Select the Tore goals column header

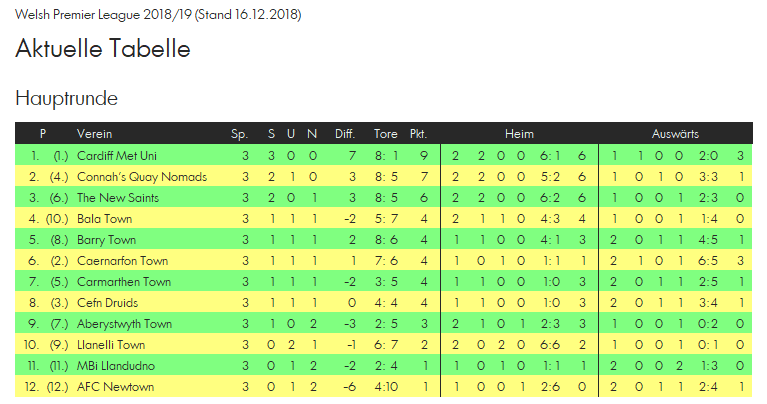[385, 134]
